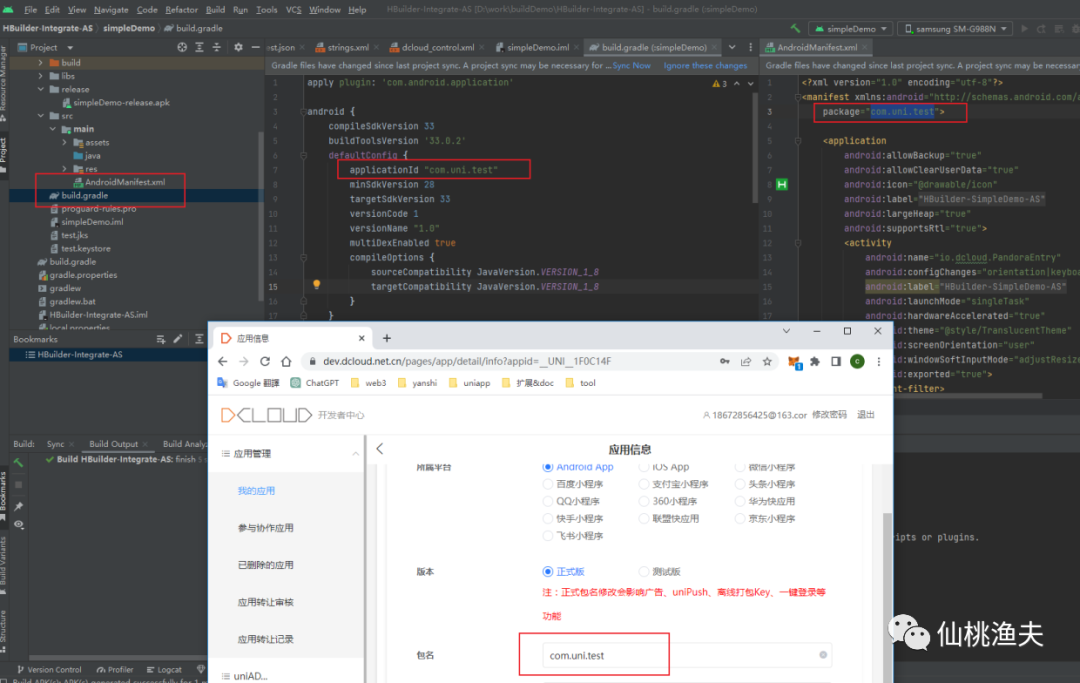Open 我的应用 in sidebar
This screenshot has width=1080, height=683.
[x=256, y=491]
